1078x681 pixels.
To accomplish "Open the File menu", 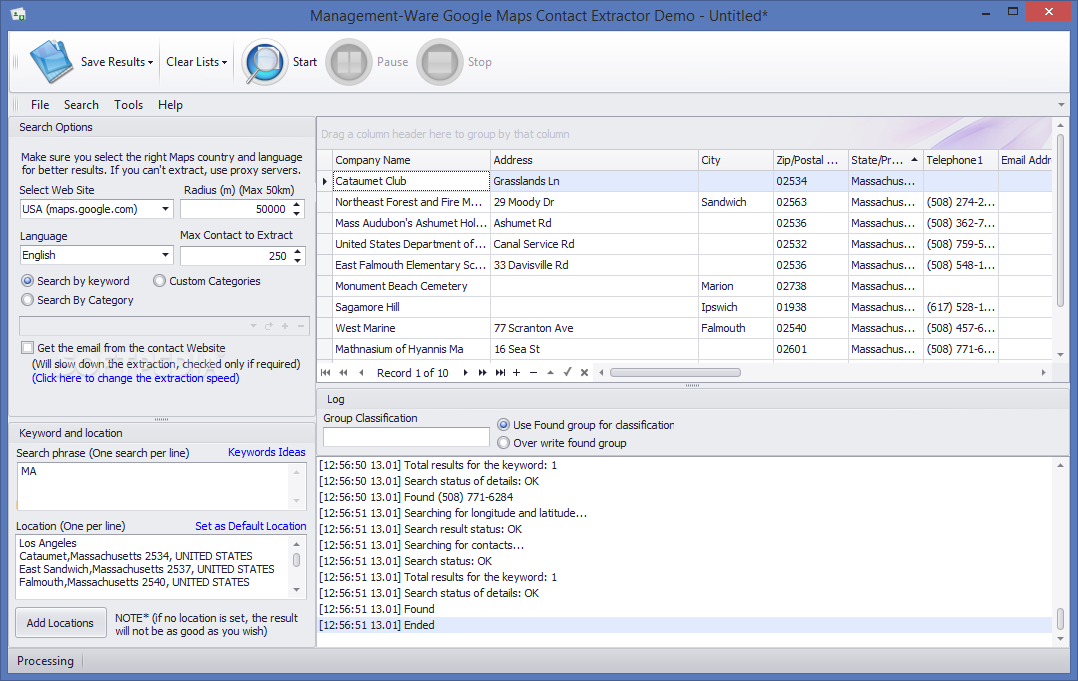I will click(x=40, y=104).
